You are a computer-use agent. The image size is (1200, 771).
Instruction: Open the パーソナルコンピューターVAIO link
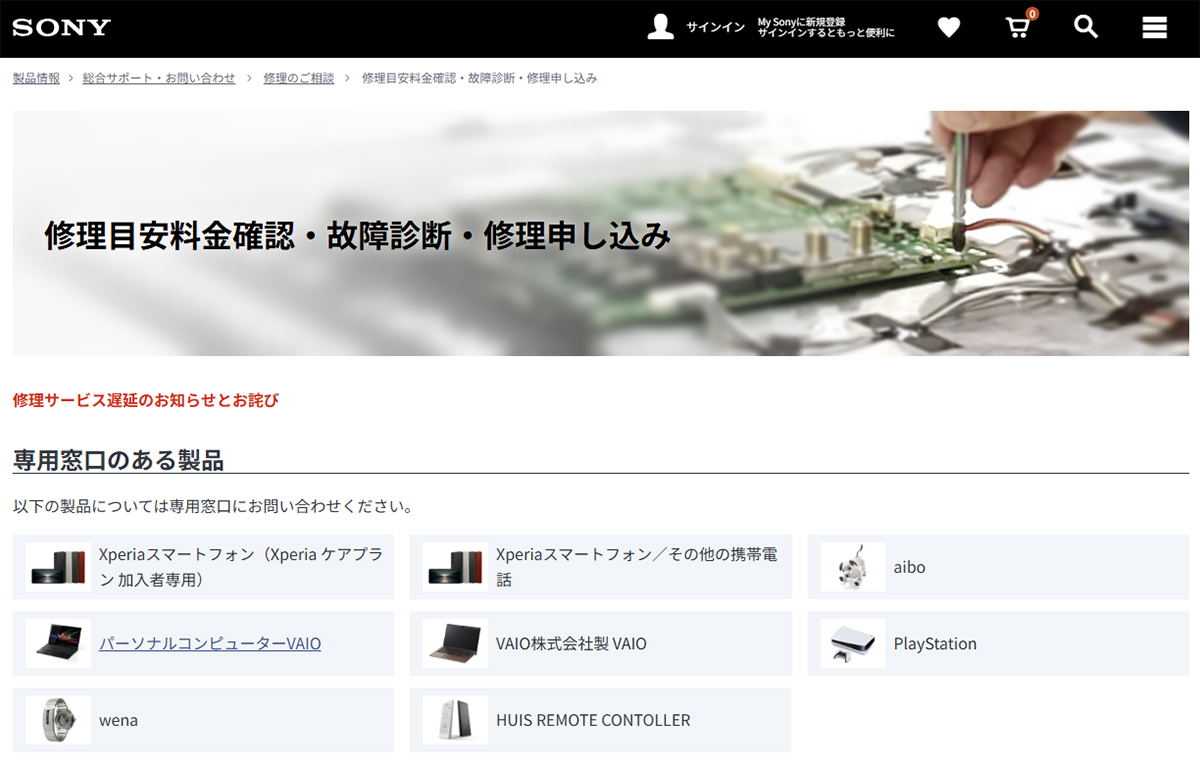210,644
